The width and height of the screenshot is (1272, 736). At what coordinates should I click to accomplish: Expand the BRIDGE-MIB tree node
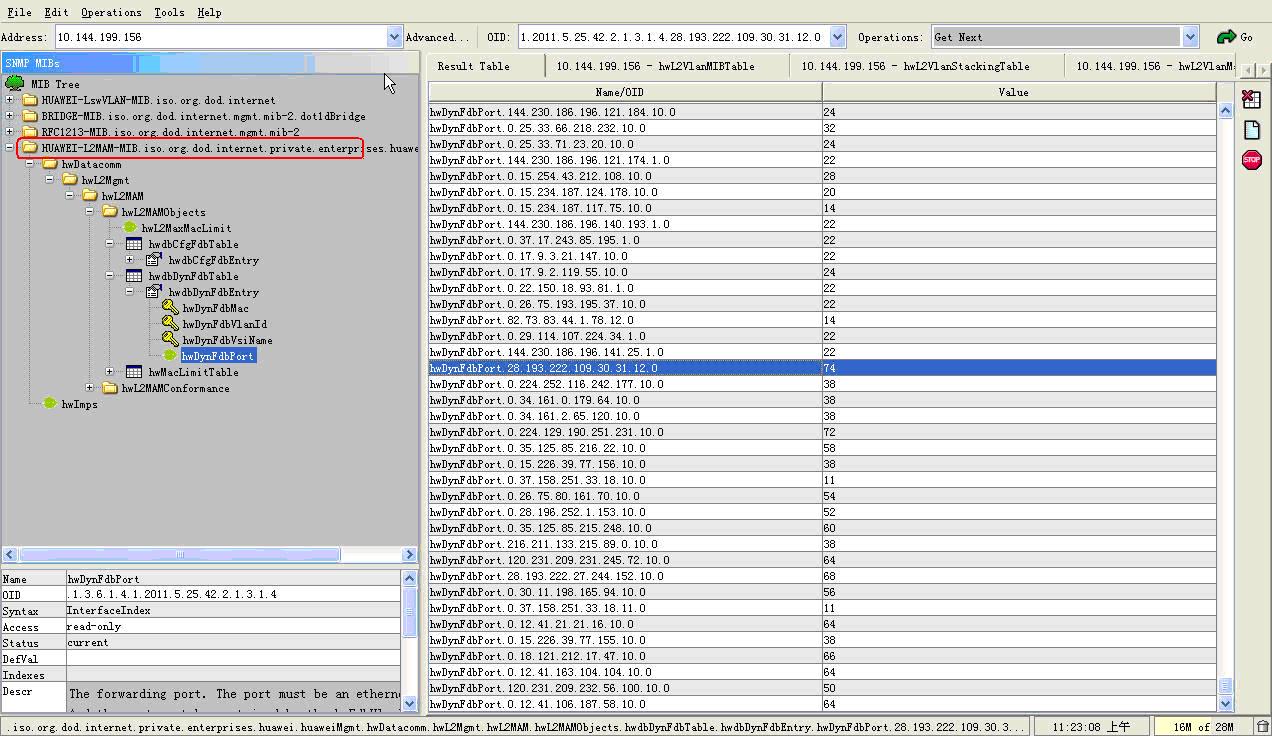[10, 116]
